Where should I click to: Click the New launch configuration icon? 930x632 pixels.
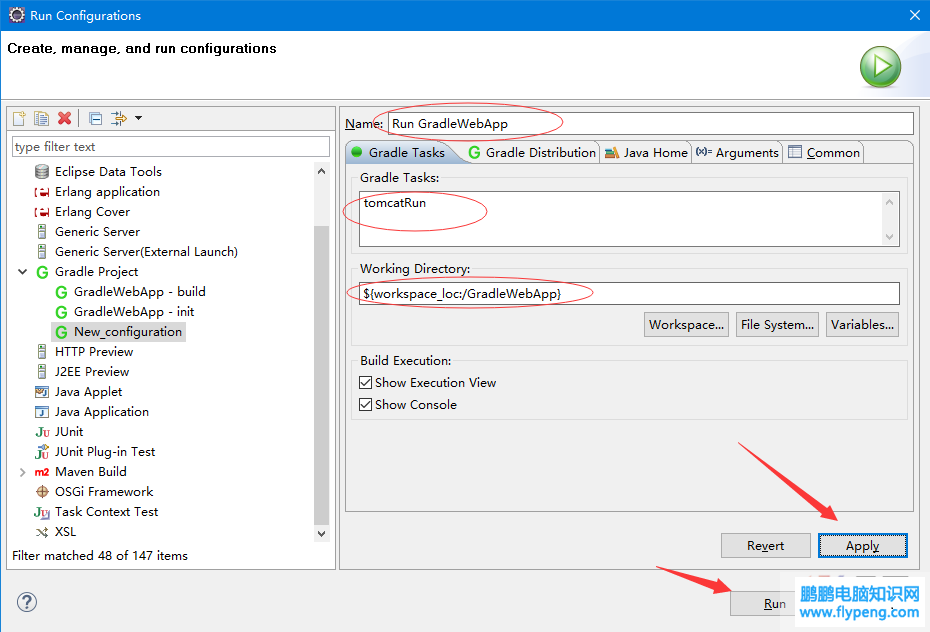click(x=19, y=119)
